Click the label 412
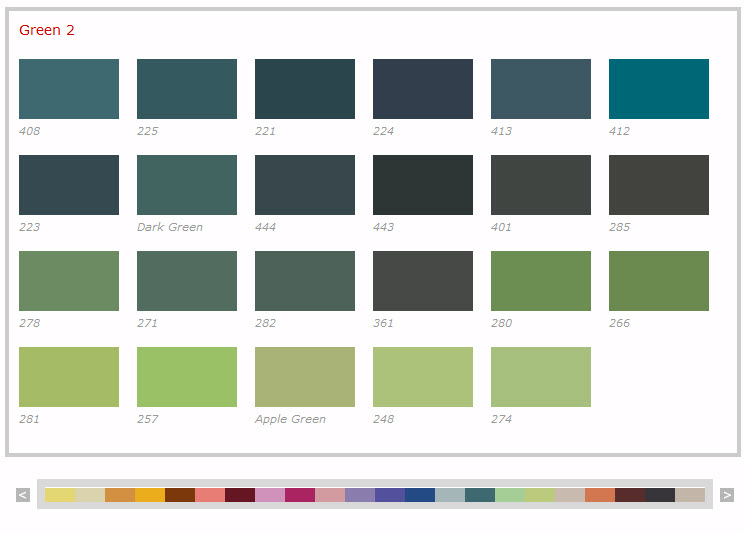The image size is (745, 534). click(620, 131)
